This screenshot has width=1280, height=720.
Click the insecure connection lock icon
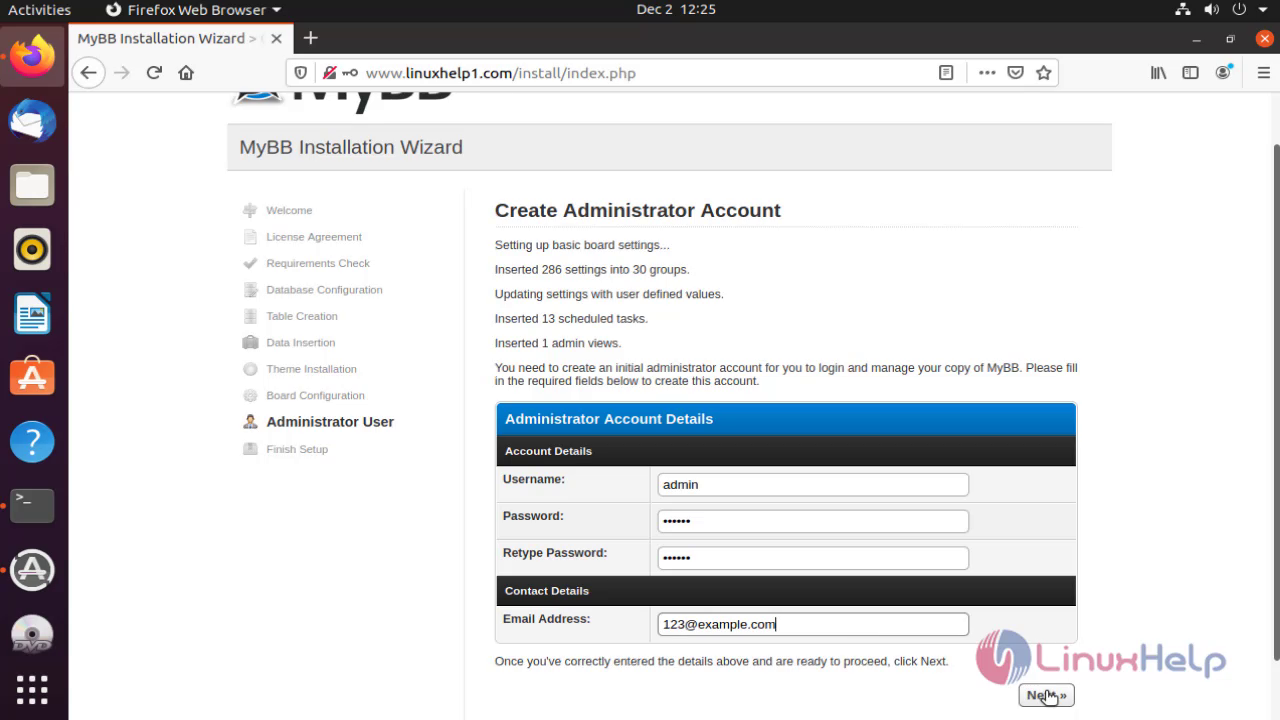pos(329,73)
